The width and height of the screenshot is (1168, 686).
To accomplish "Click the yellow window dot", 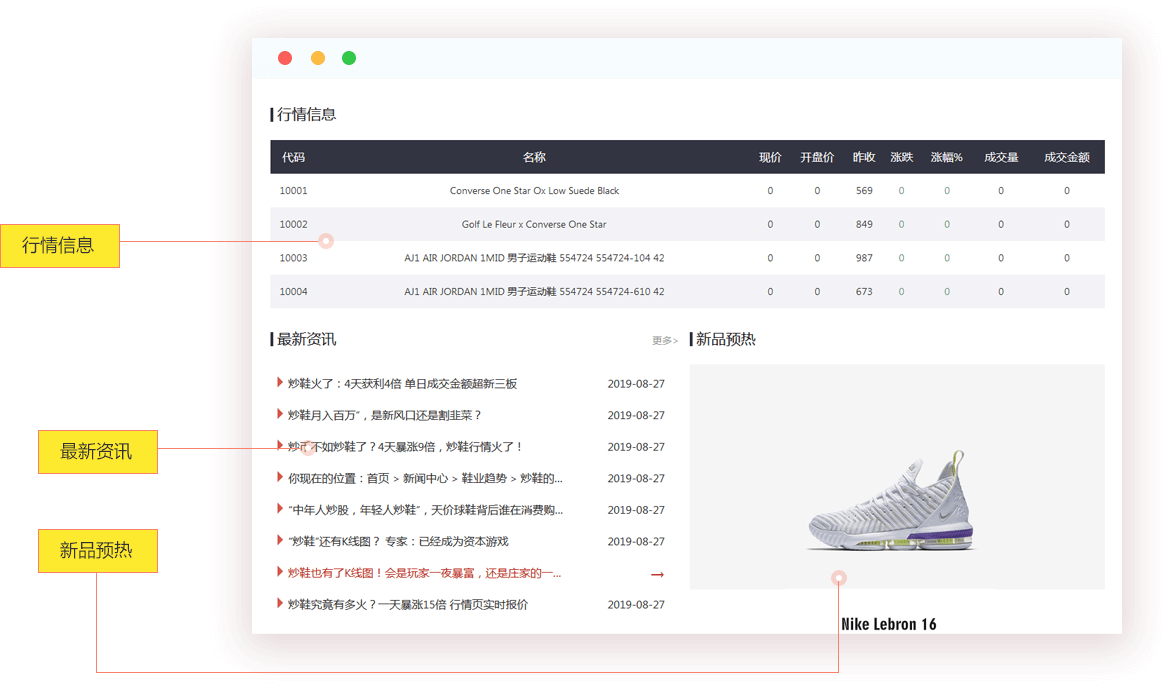I will (x=318, y=58).
